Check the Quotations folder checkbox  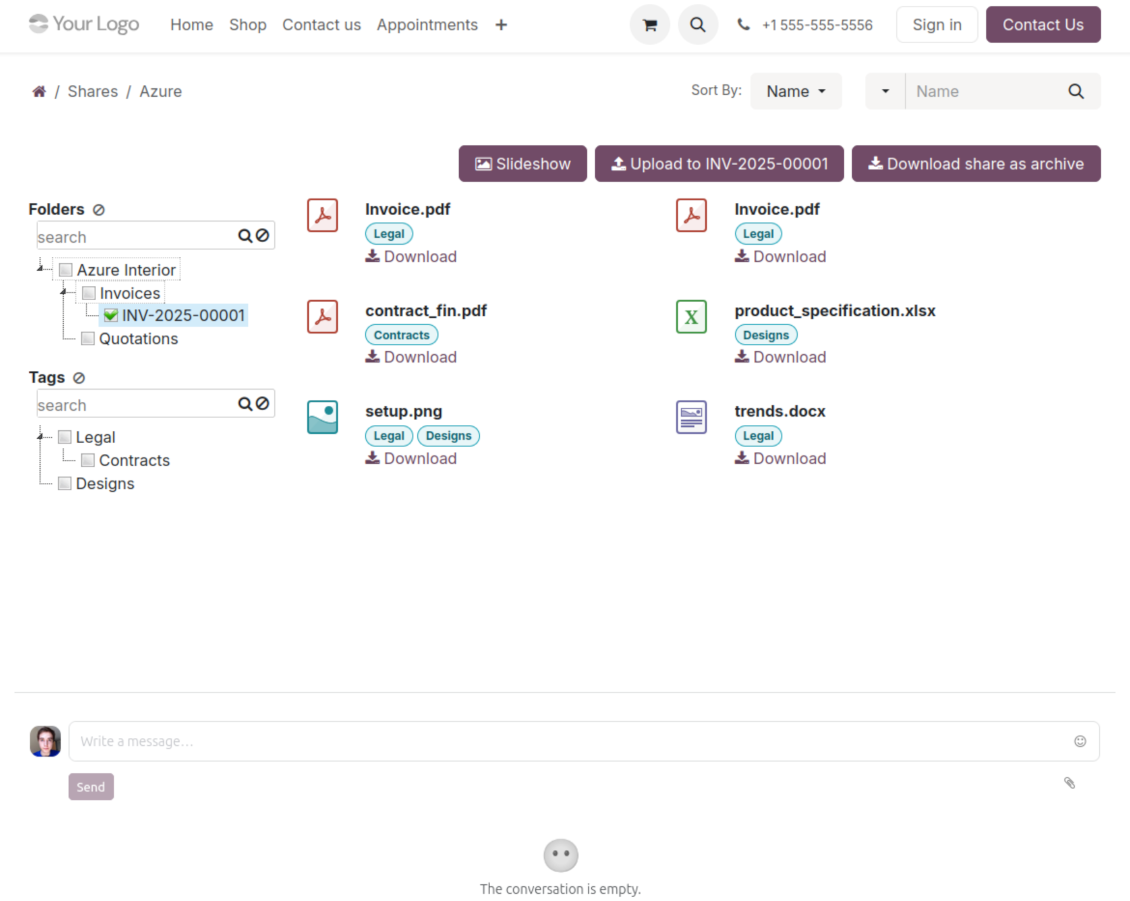point(88,339)
